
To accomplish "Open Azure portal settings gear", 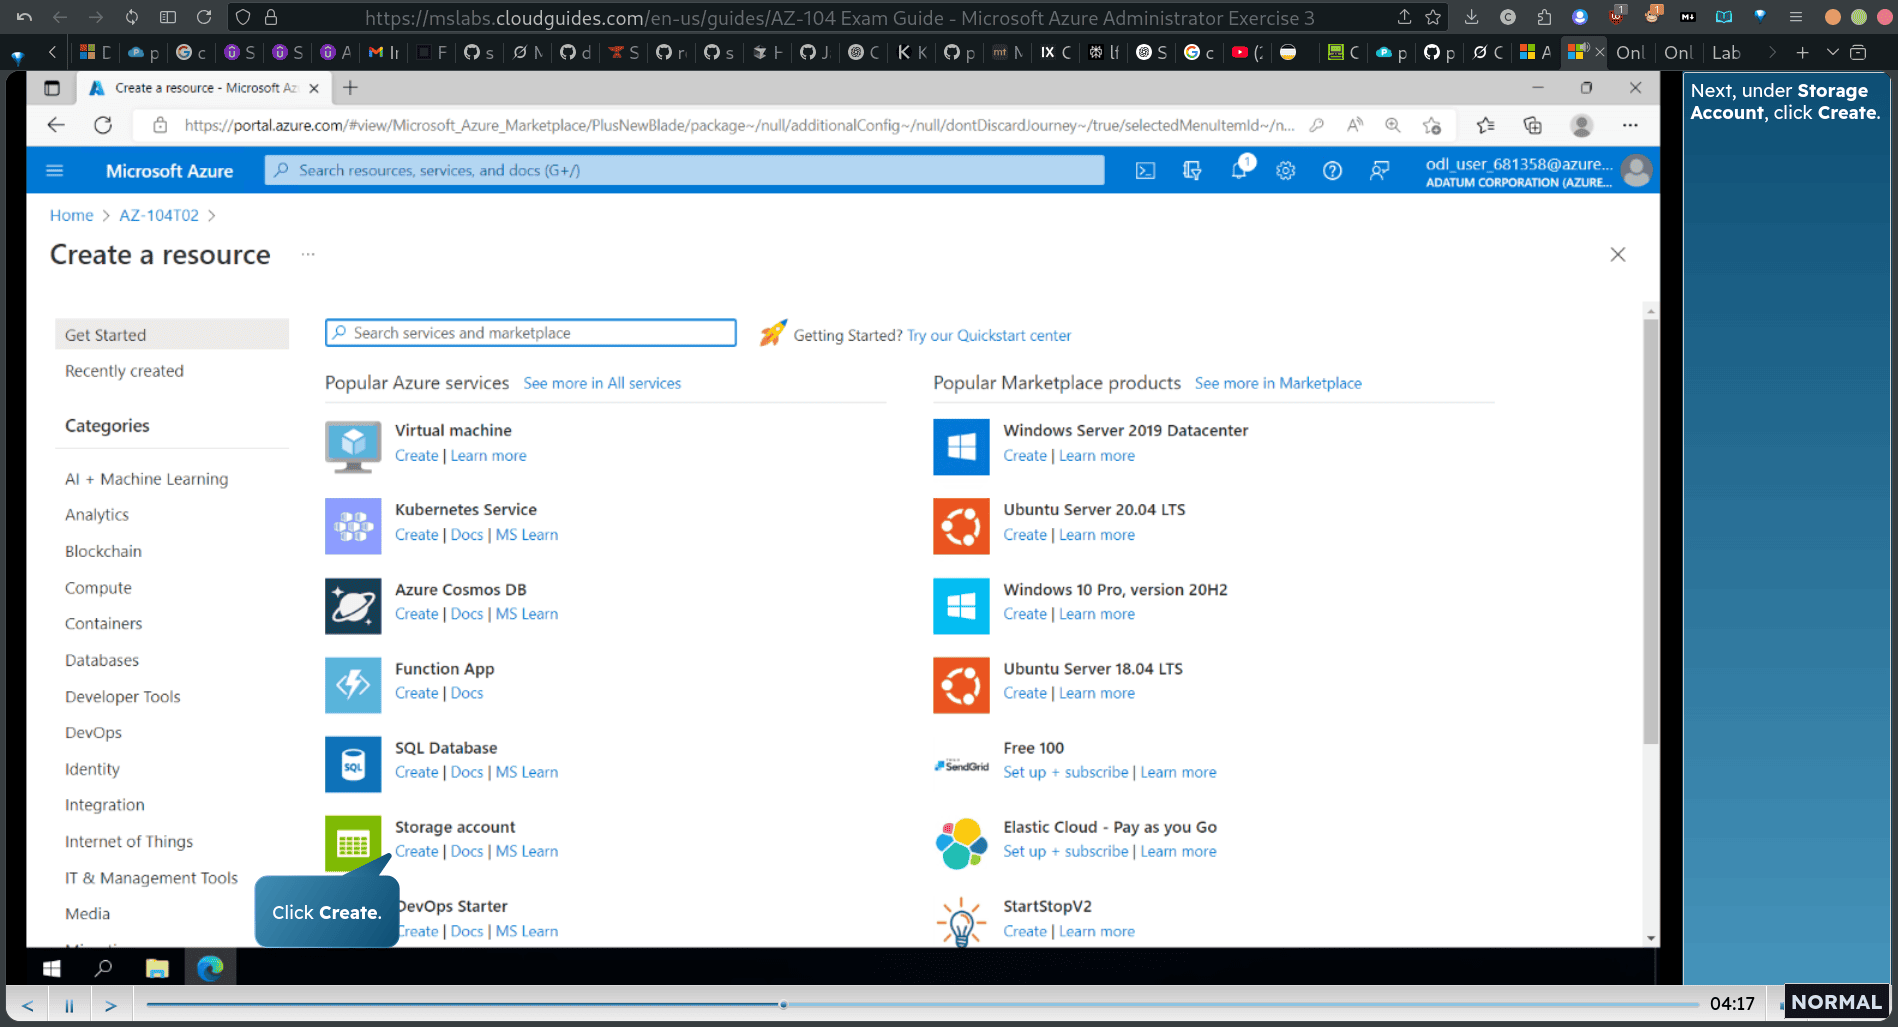I will (x=1286, y=171).
